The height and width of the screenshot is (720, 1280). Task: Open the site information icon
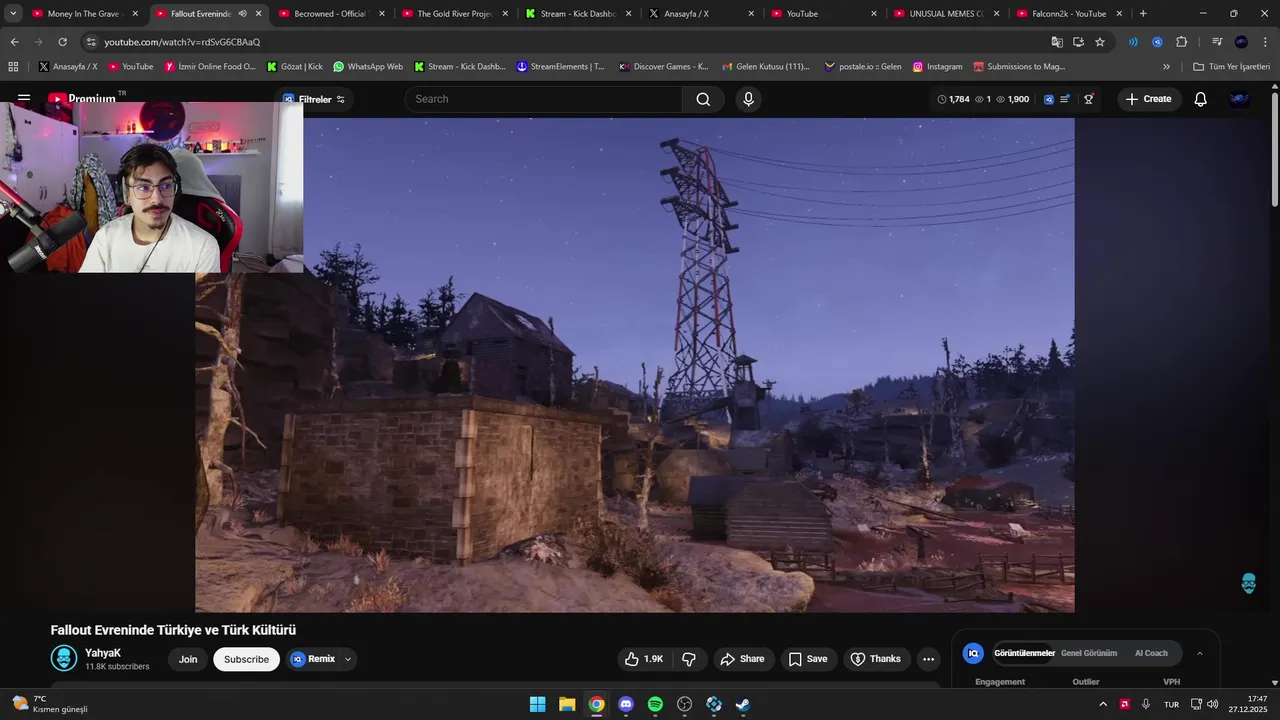(x=91, y=42)
